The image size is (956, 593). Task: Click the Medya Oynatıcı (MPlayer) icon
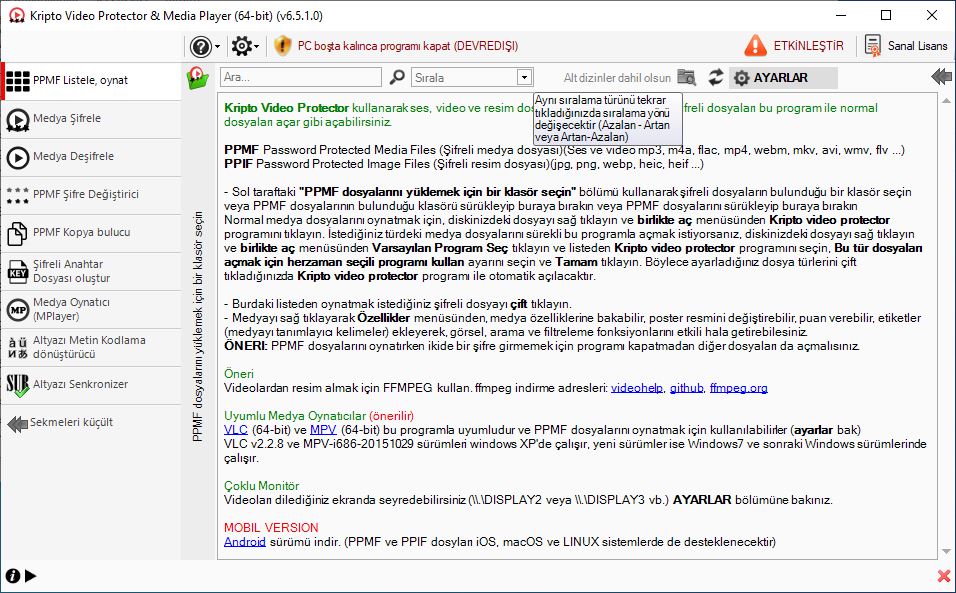(18, 309)
